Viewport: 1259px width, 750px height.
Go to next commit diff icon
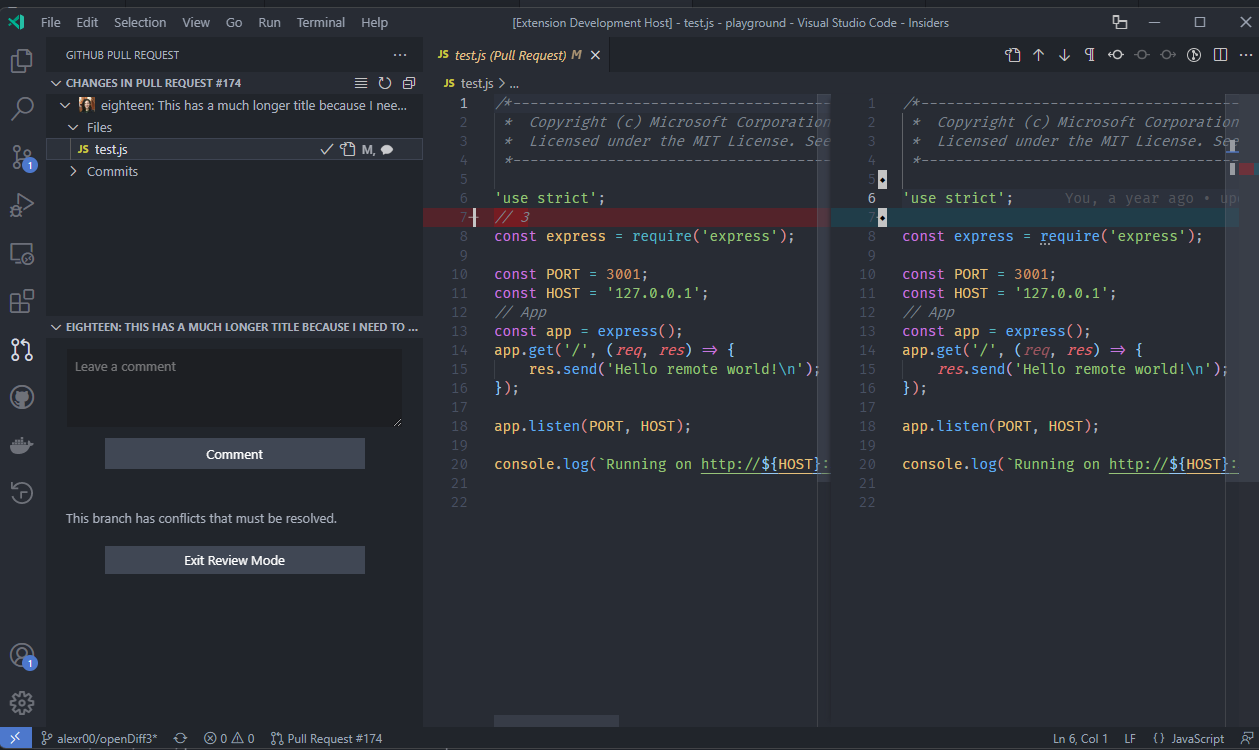(1167, 55)
